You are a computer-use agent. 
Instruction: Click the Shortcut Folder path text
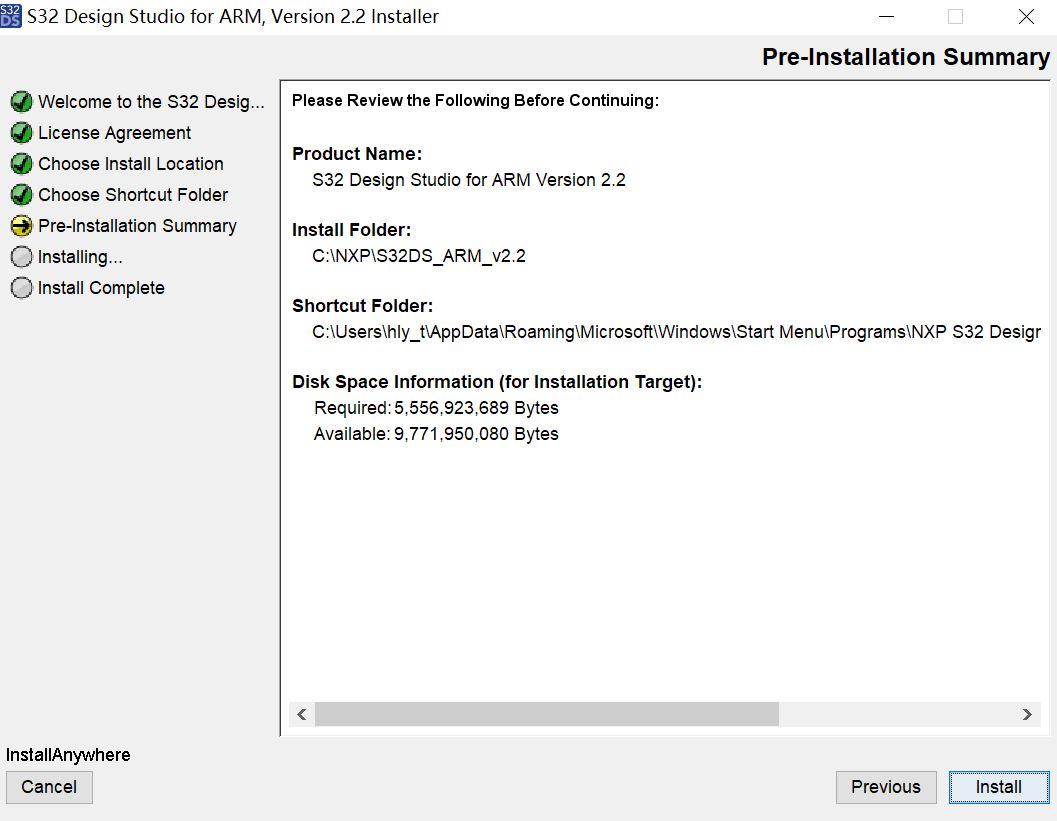coord(676,332)
